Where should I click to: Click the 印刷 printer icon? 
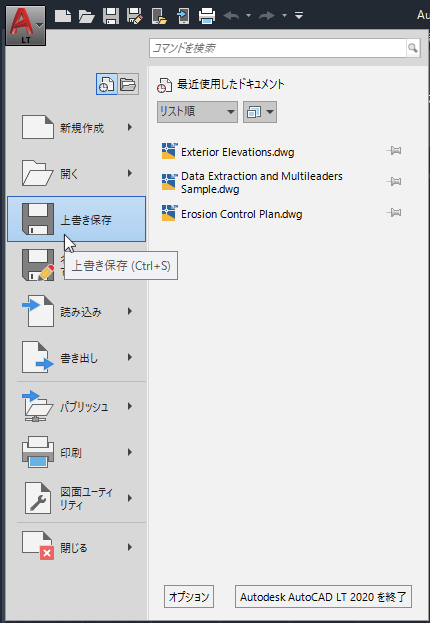coord(38,452)
